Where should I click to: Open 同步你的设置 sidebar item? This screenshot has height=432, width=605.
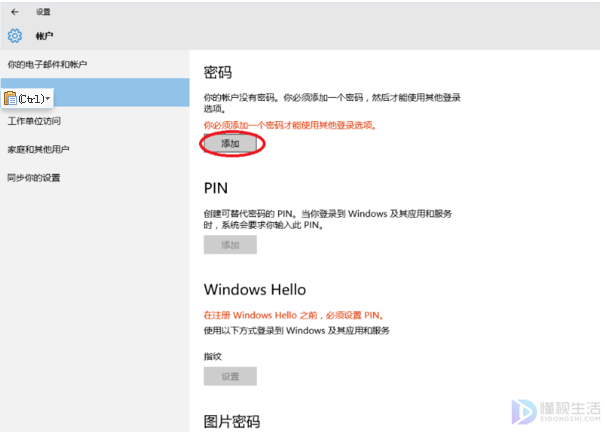34,178
